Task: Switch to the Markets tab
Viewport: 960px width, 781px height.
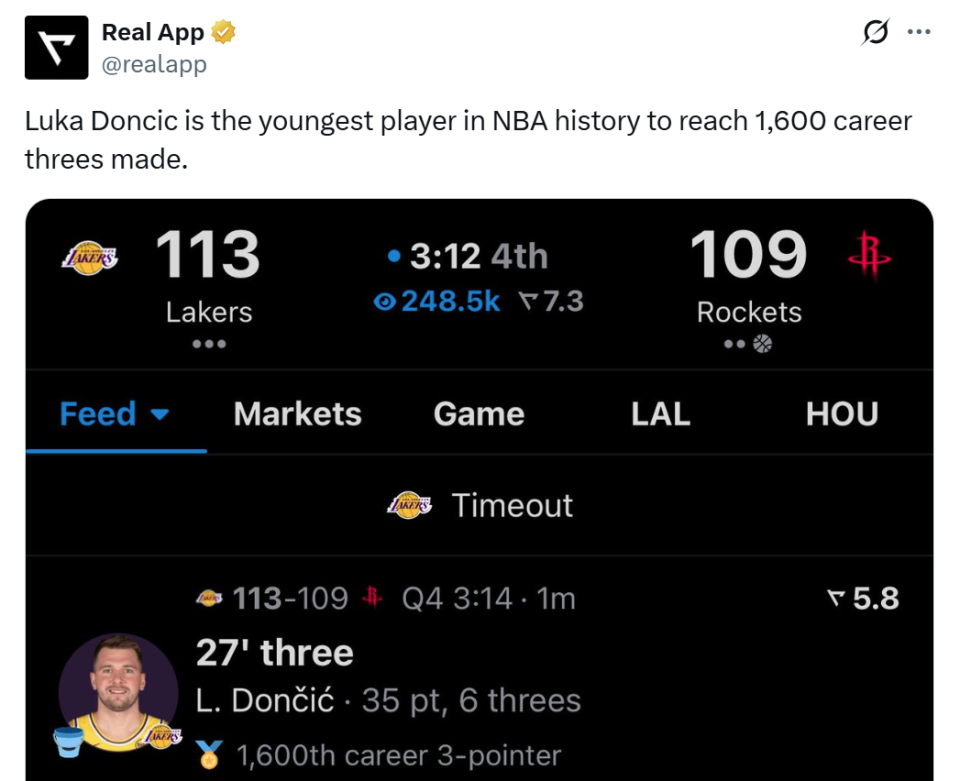Action: click(x=297, y=414)
